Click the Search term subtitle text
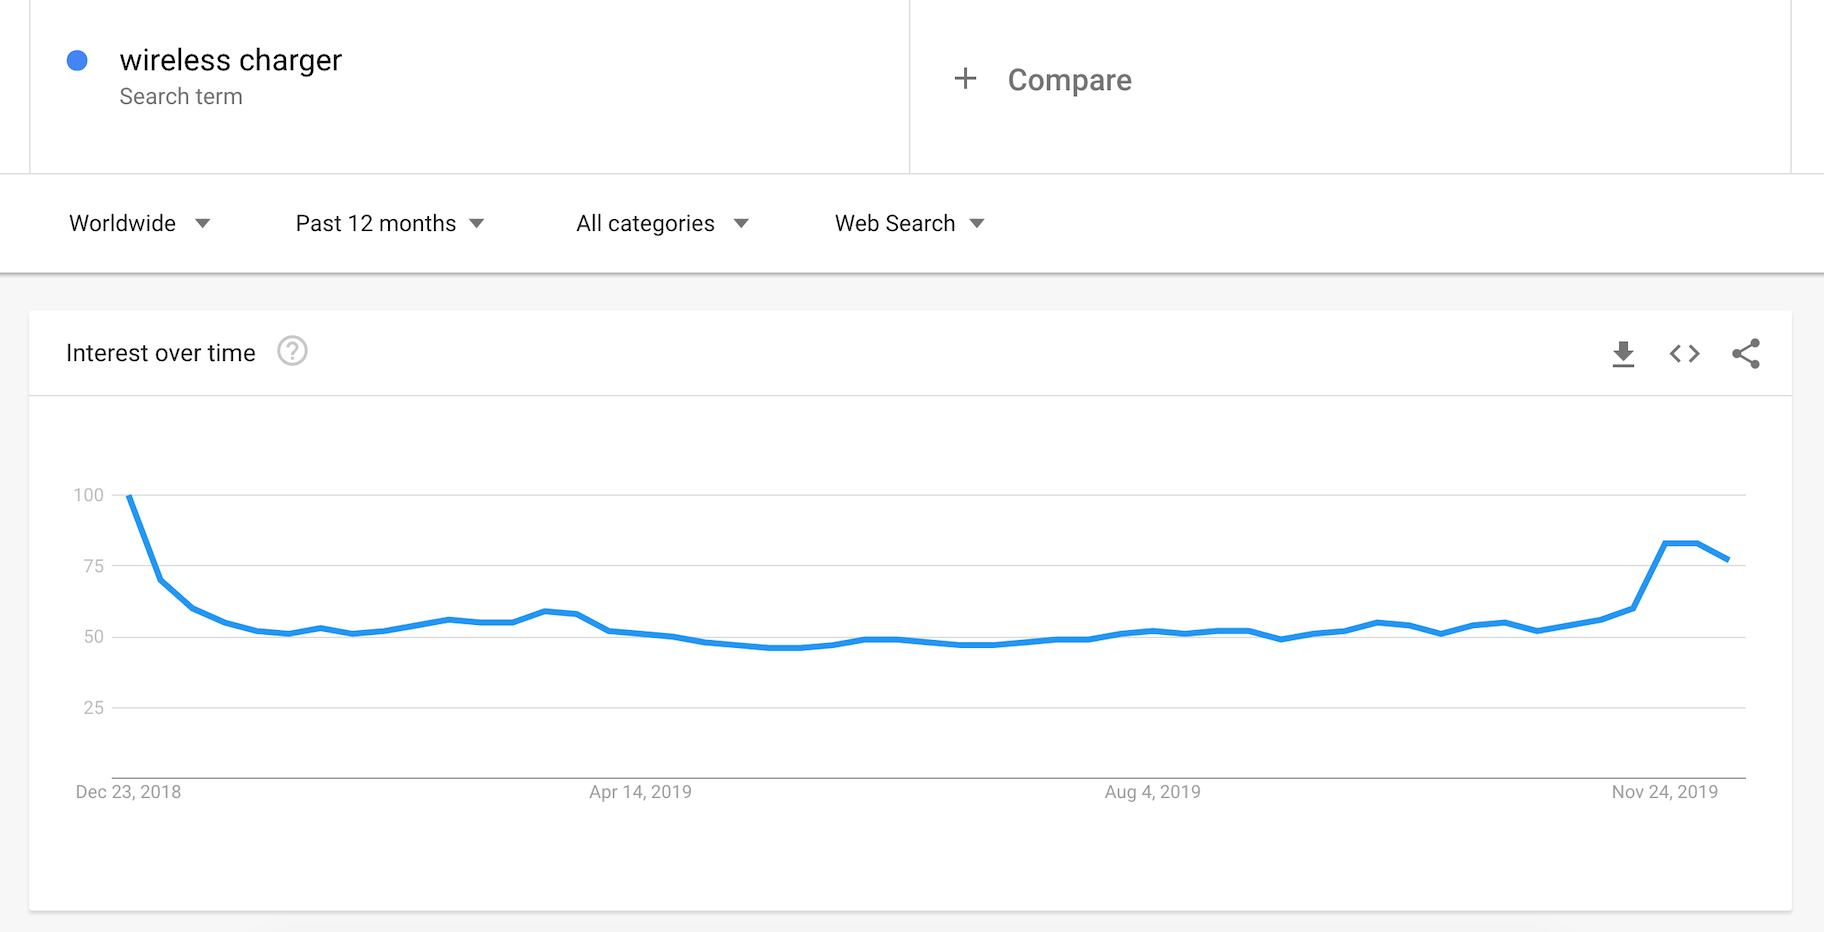The image size is (1824, 932). pyautogui.click(x=181, y=97)
